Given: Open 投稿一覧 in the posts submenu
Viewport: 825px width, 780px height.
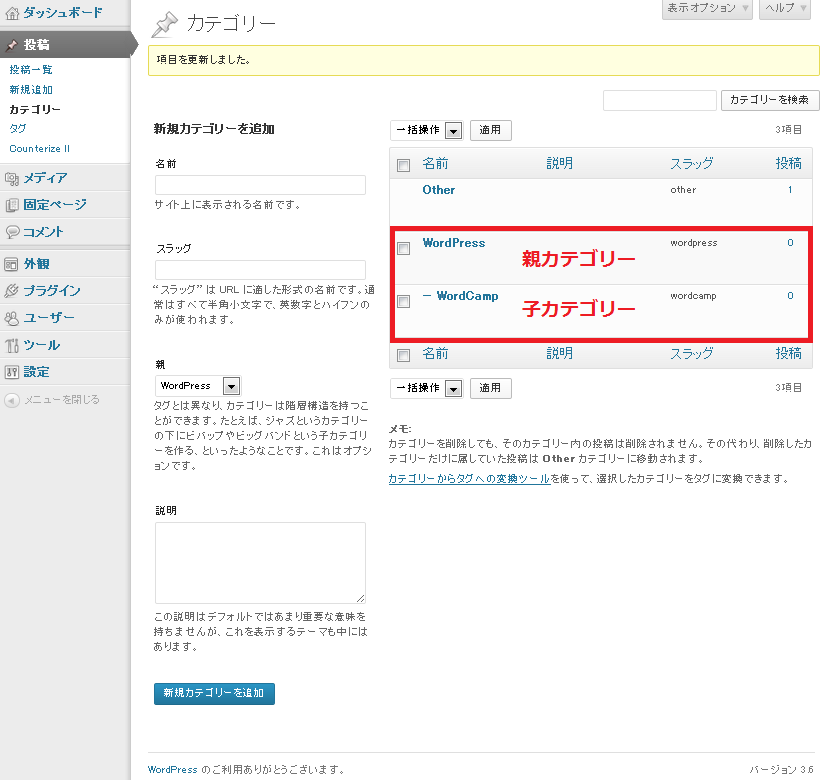Looking at the screenshot, I should (31, 70).
